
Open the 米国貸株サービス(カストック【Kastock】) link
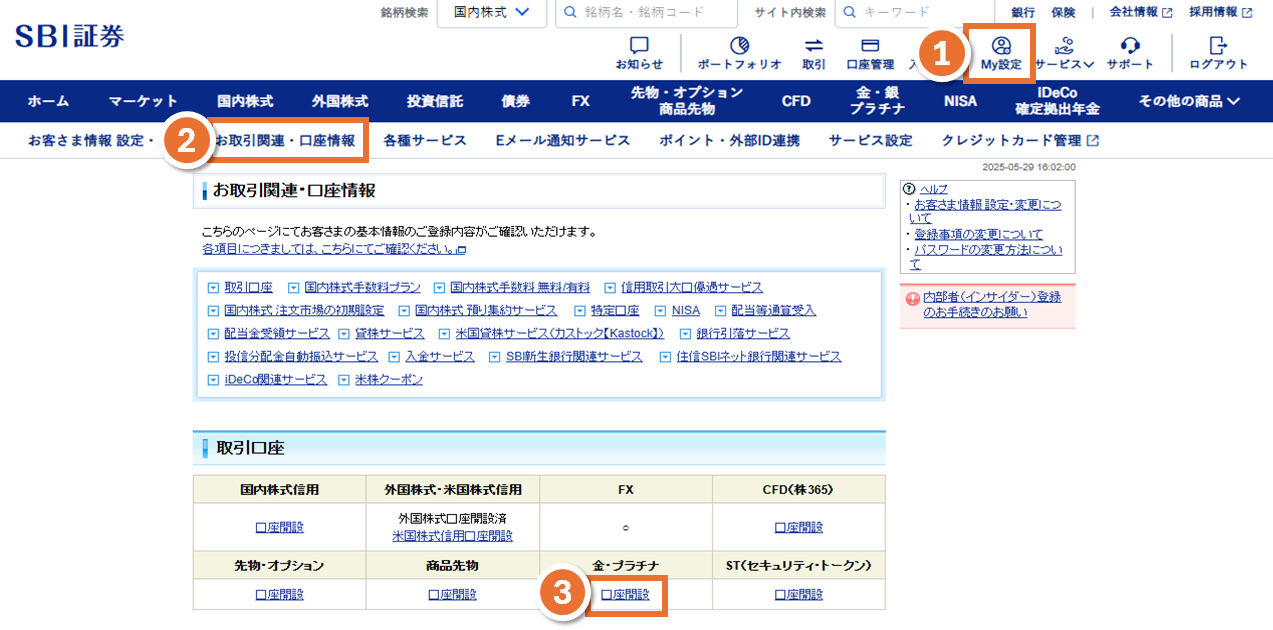click(x=560, y=334)
